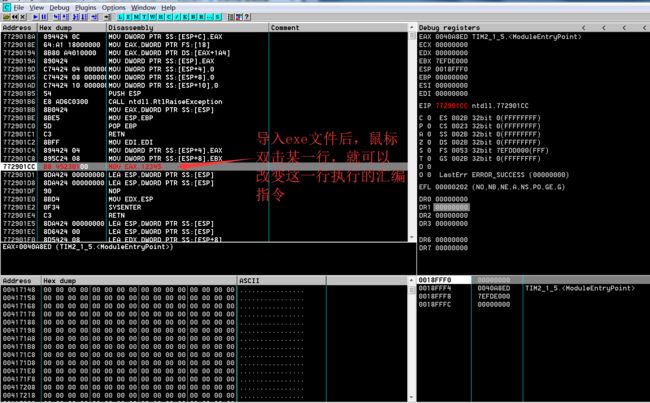650x403 pixels.
Task: Click the OllyDbg CPU window system icon
Action: coord(6,7)
